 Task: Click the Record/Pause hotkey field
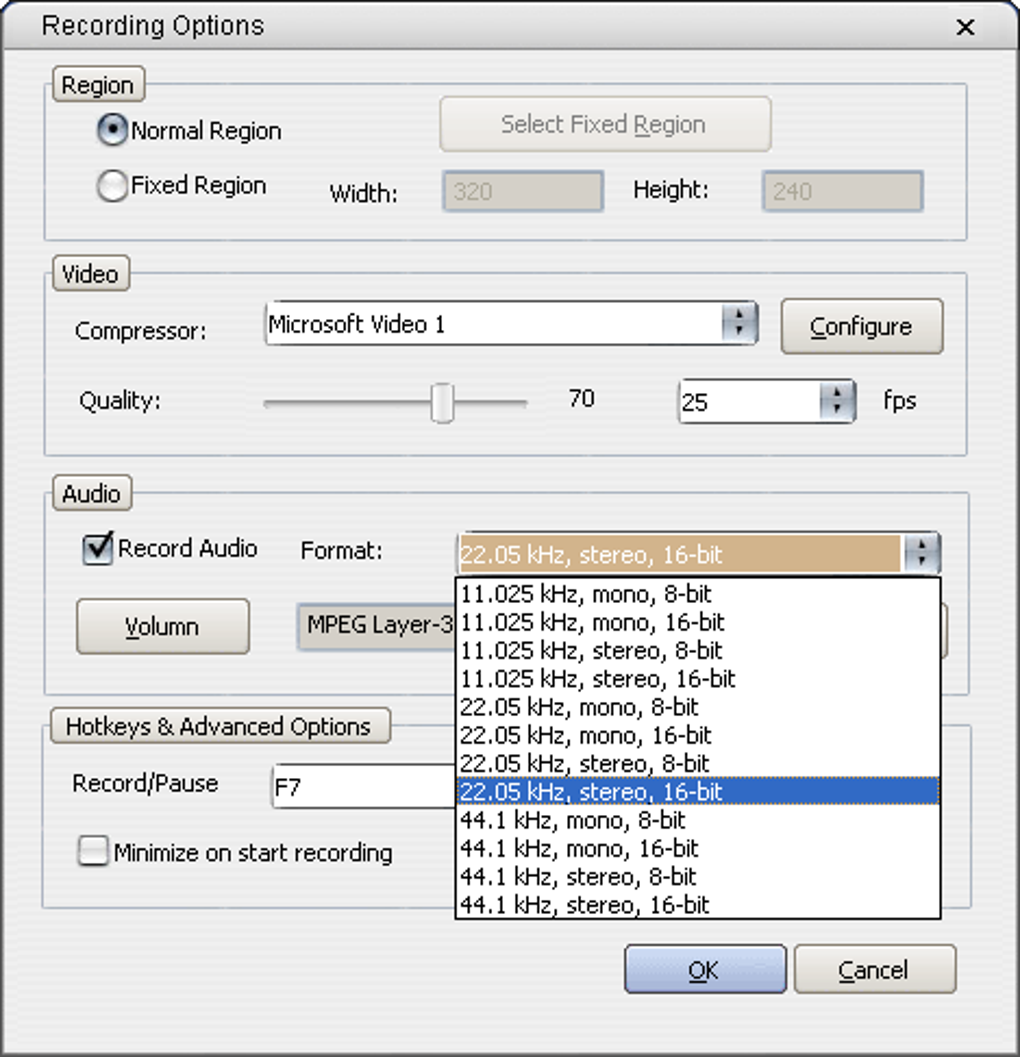[x=364, y=786]
